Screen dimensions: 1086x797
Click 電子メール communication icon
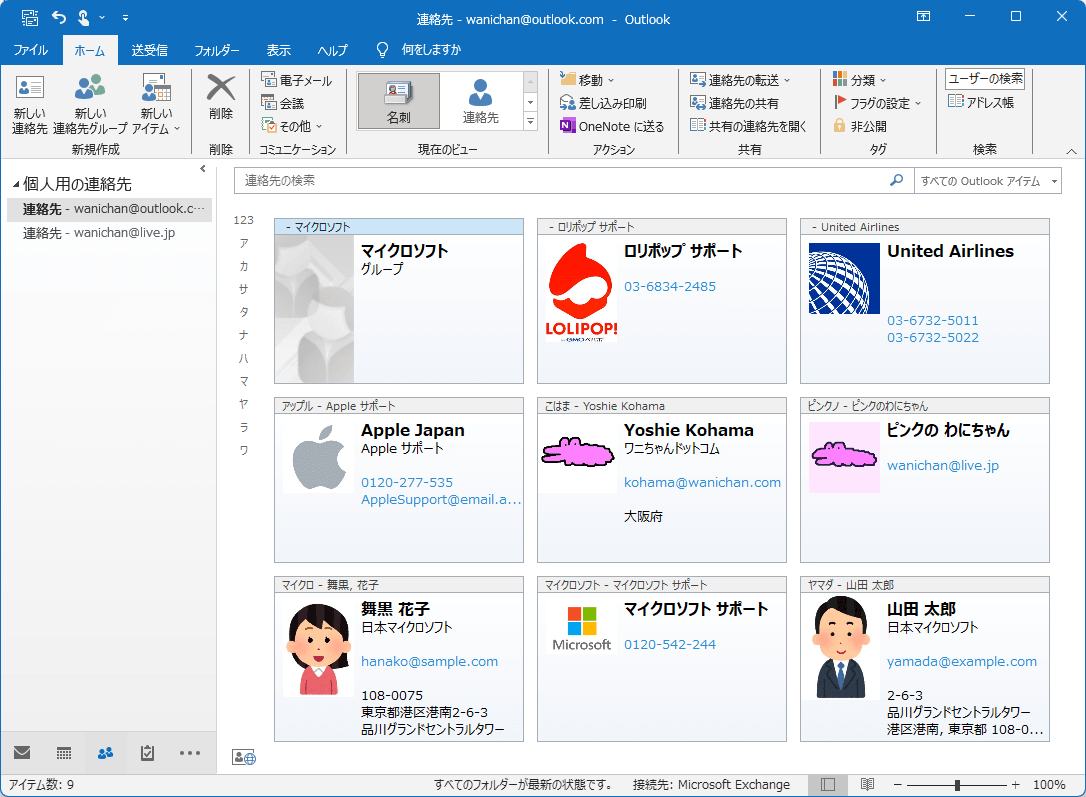(269, 80)
